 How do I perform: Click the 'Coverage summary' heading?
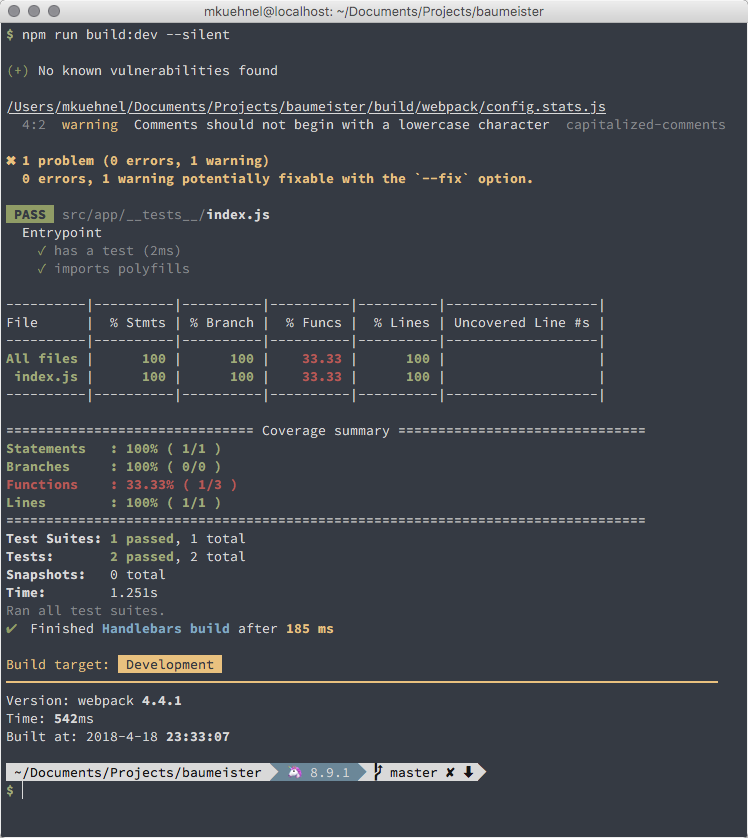325,431
